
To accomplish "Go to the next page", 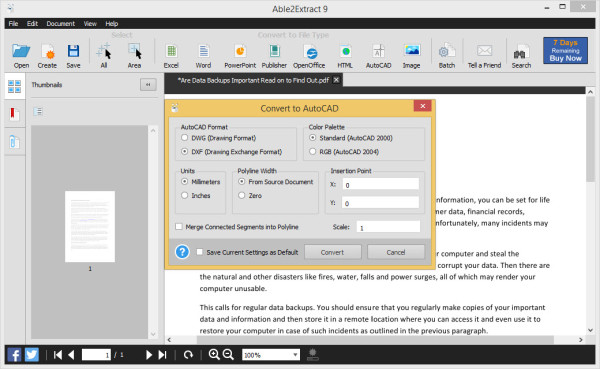I will pos(149,355).
